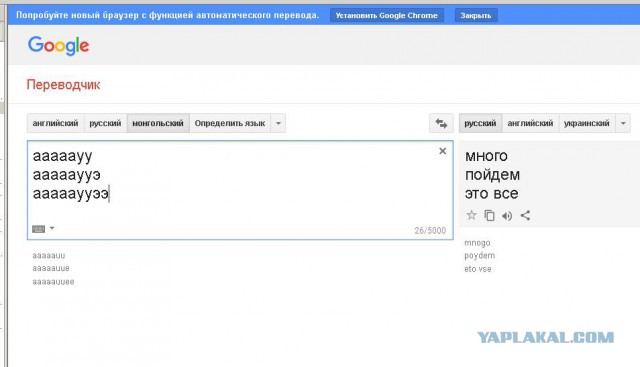
Task: Select украинский as target language
Action: click(587, 123)
